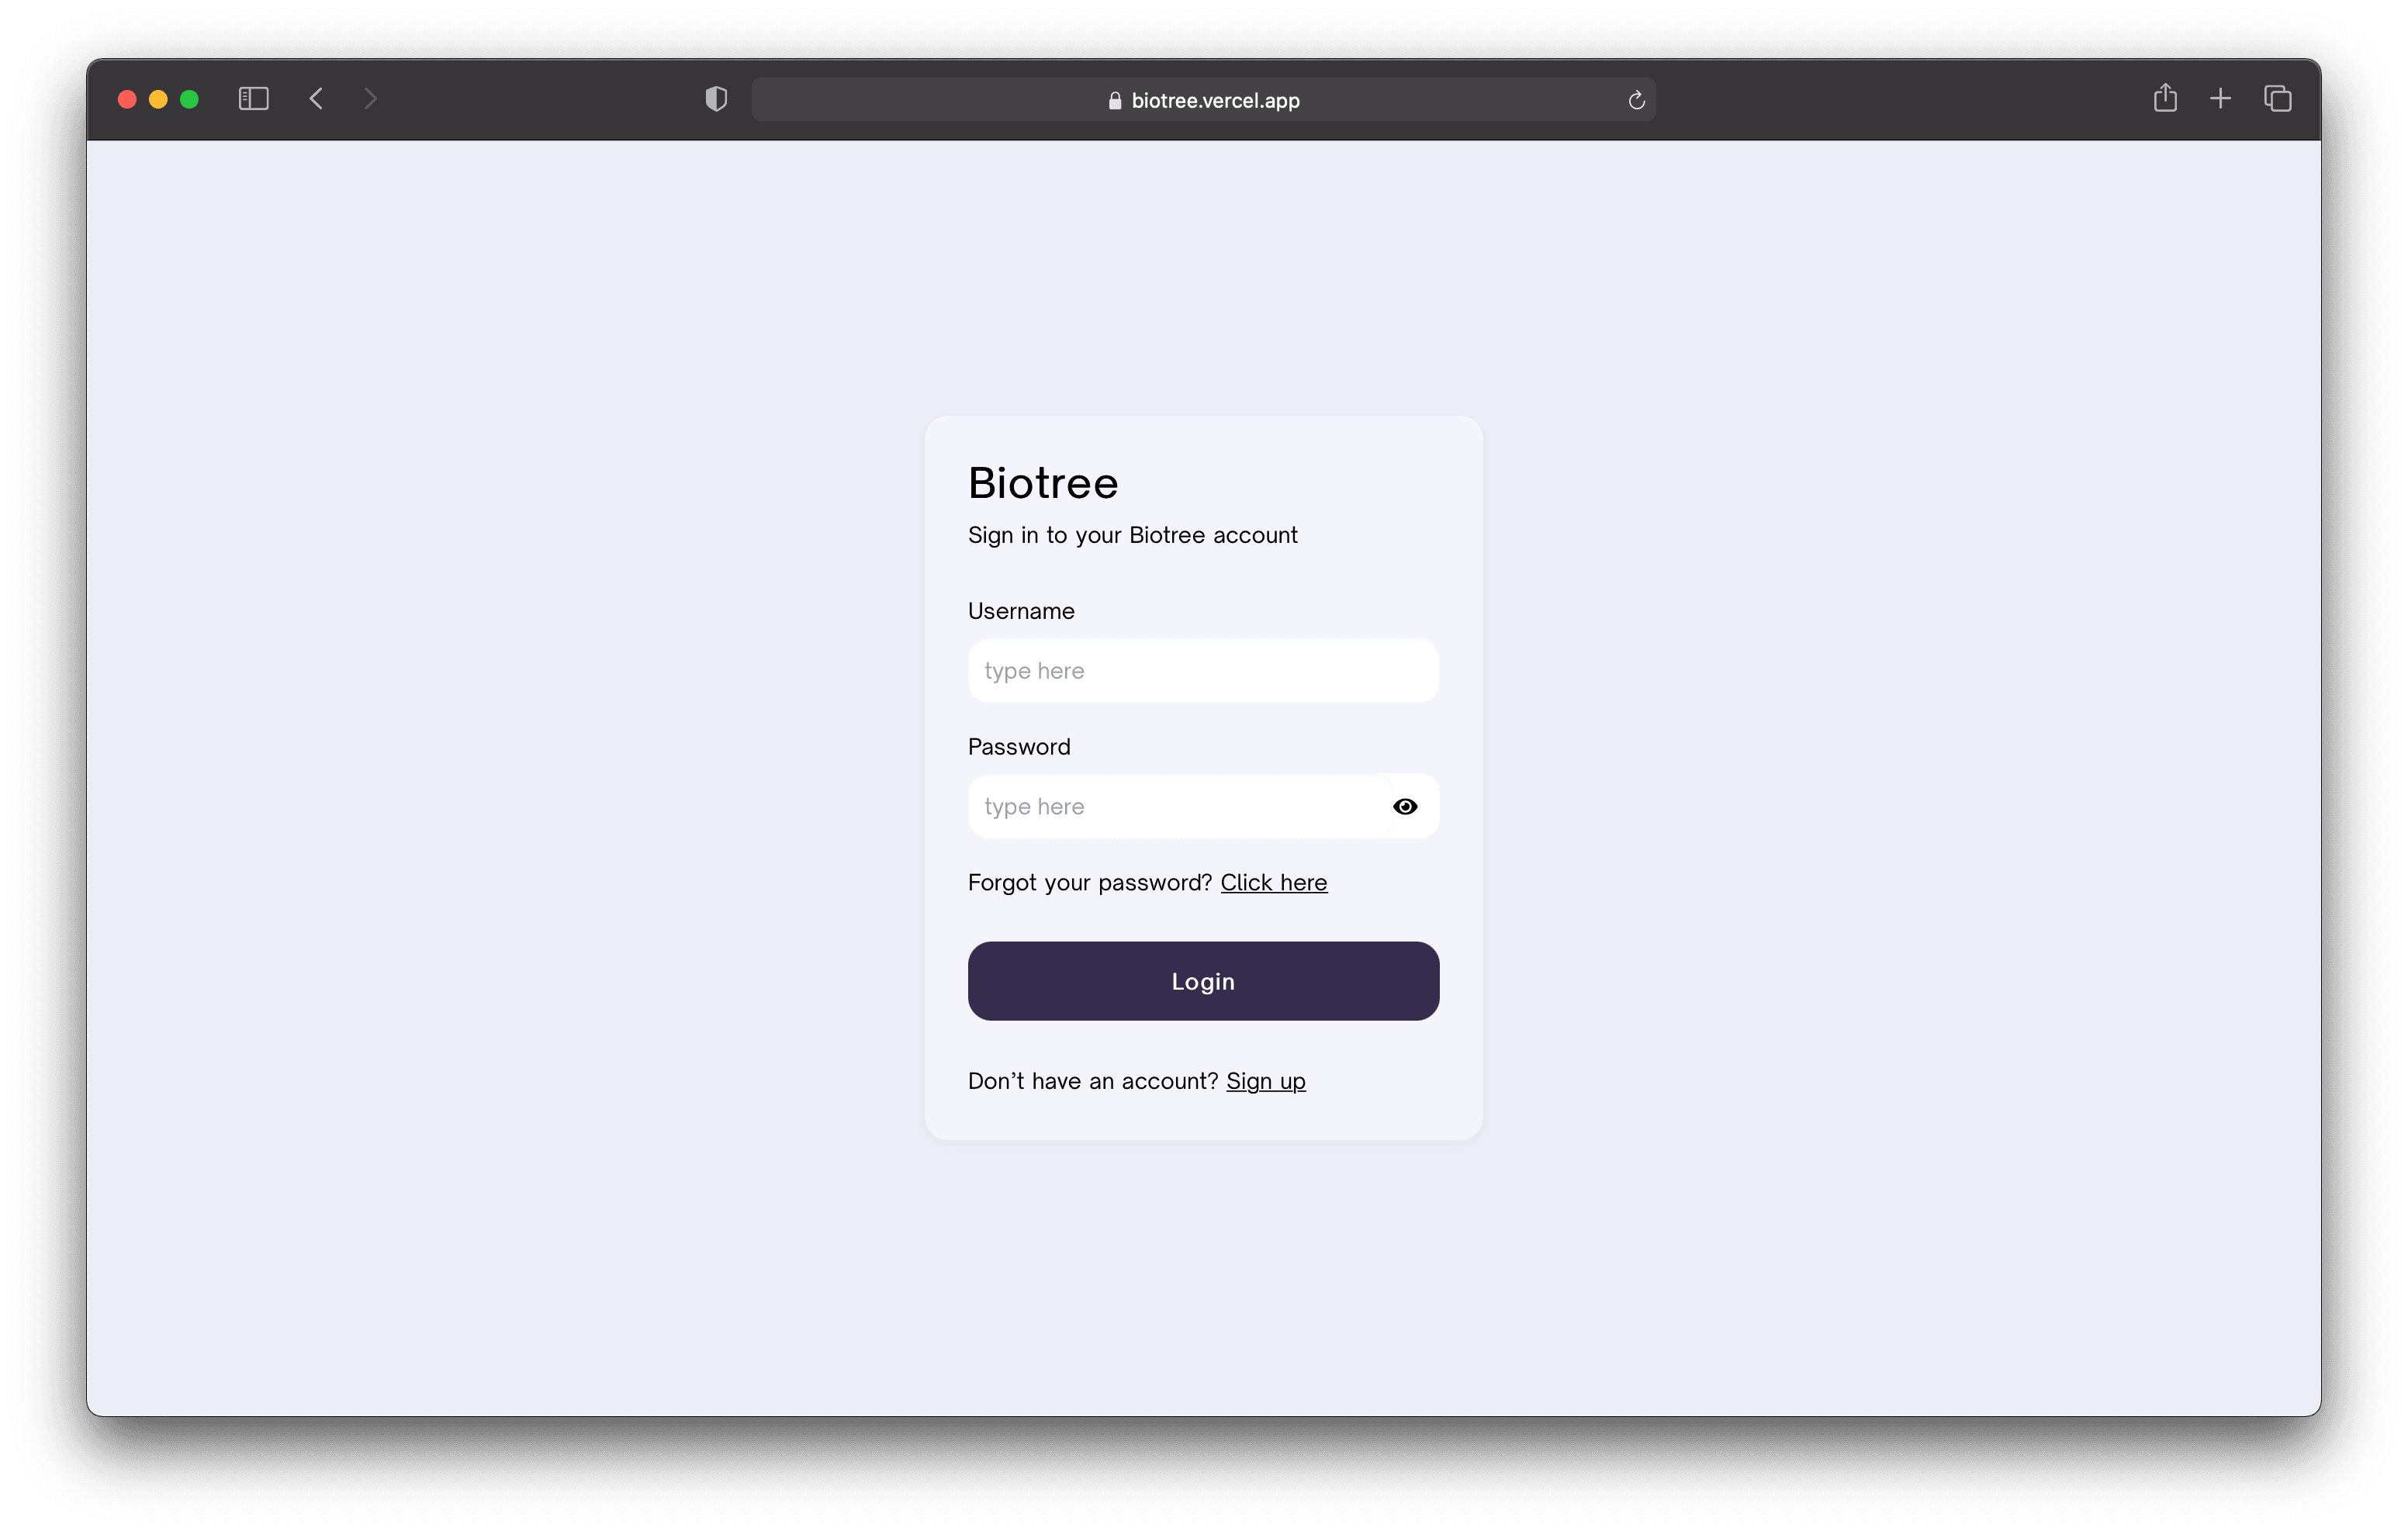Follow the "Click here" forgot-password link
Screen dimensions: 2408x1531
(x=1273, y=883)
